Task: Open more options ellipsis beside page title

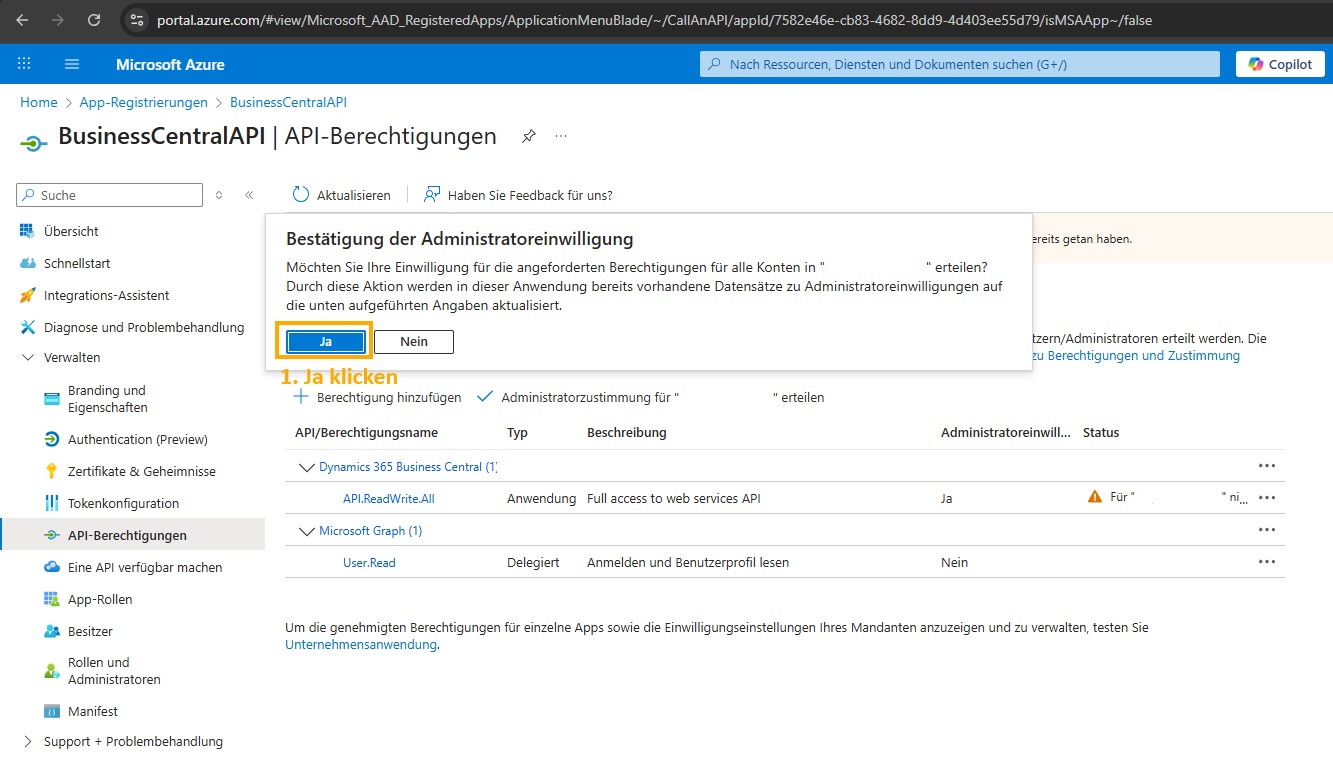Action: 561,136
